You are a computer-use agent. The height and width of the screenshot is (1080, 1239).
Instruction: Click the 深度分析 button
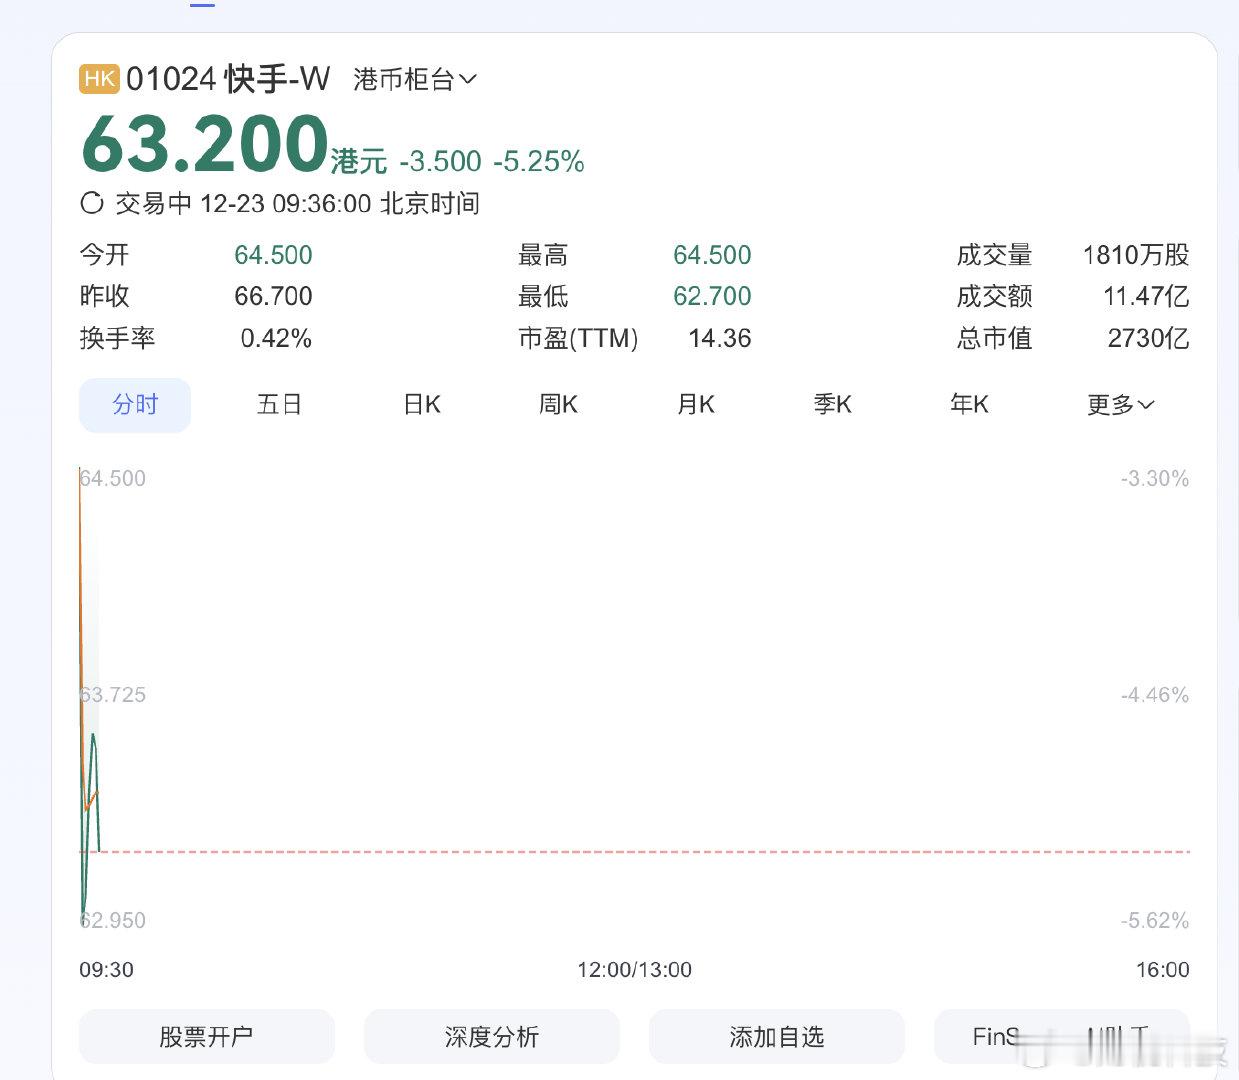click(492, 1037)
